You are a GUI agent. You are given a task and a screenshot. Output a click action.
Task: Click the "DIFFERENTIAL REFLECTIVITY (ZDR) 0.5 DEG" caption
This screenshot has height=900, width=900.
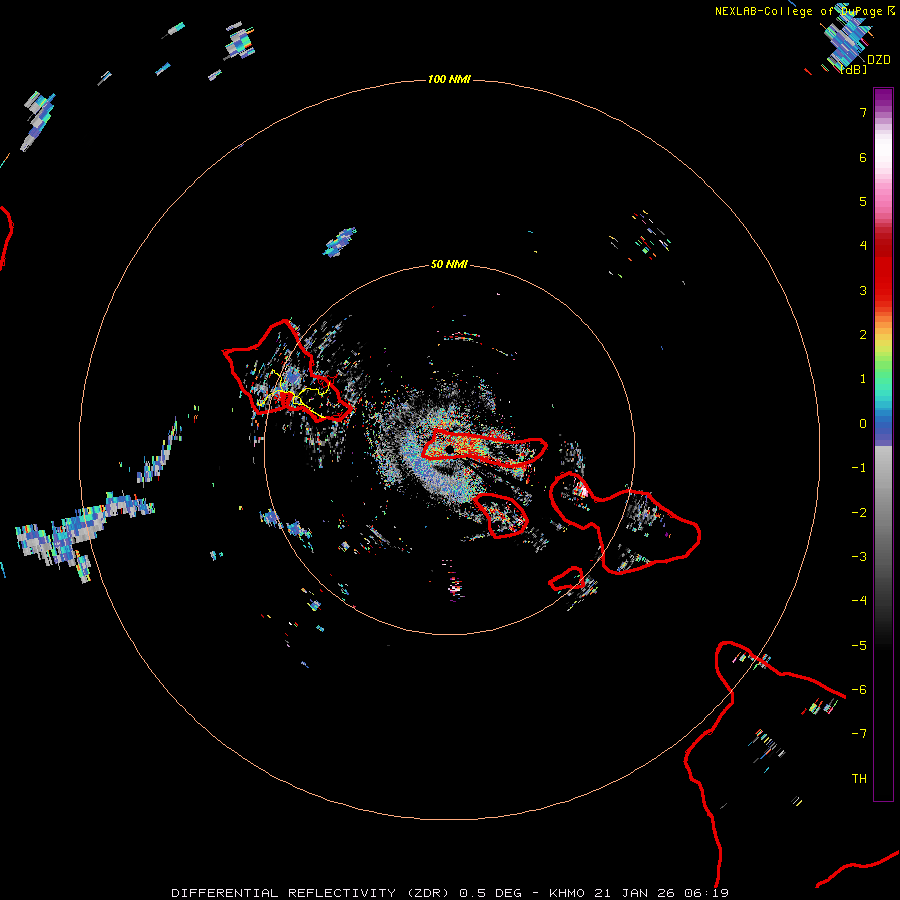pyautogui.click(x=347, y=893)
